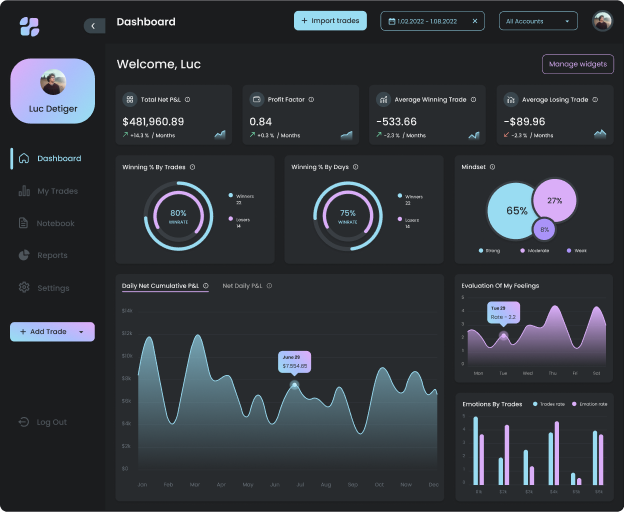624x512 pixels.
Task: Open My Trades in the sidebar
Action: tap(56, 191)
